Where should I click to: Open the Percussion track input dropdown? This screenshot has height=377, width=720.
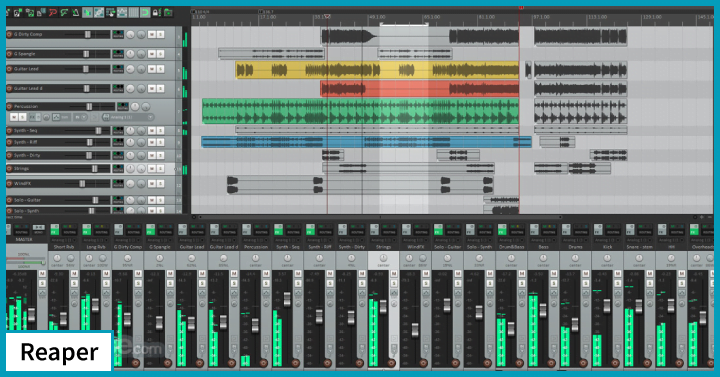(128, 118)
